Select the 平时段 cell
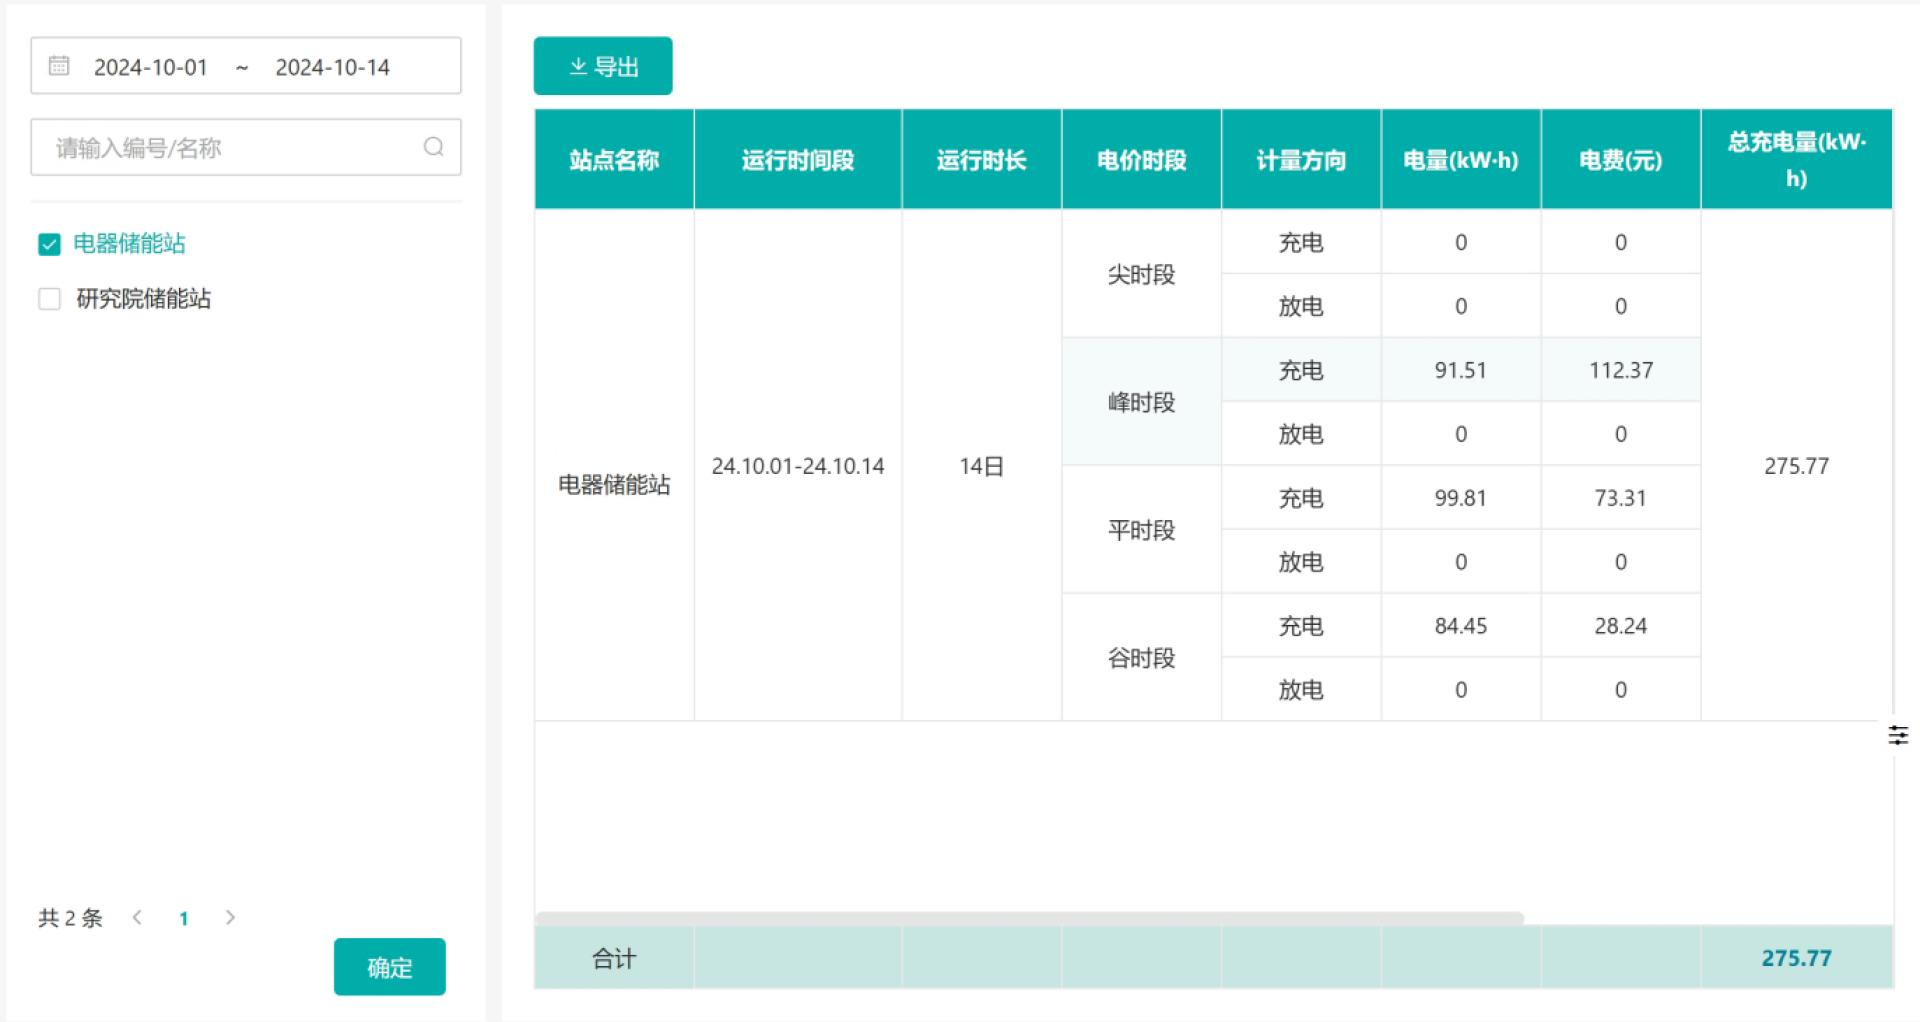Image resolution: width=1920 pixels, height=1022 pixels. coord(1141,530)
